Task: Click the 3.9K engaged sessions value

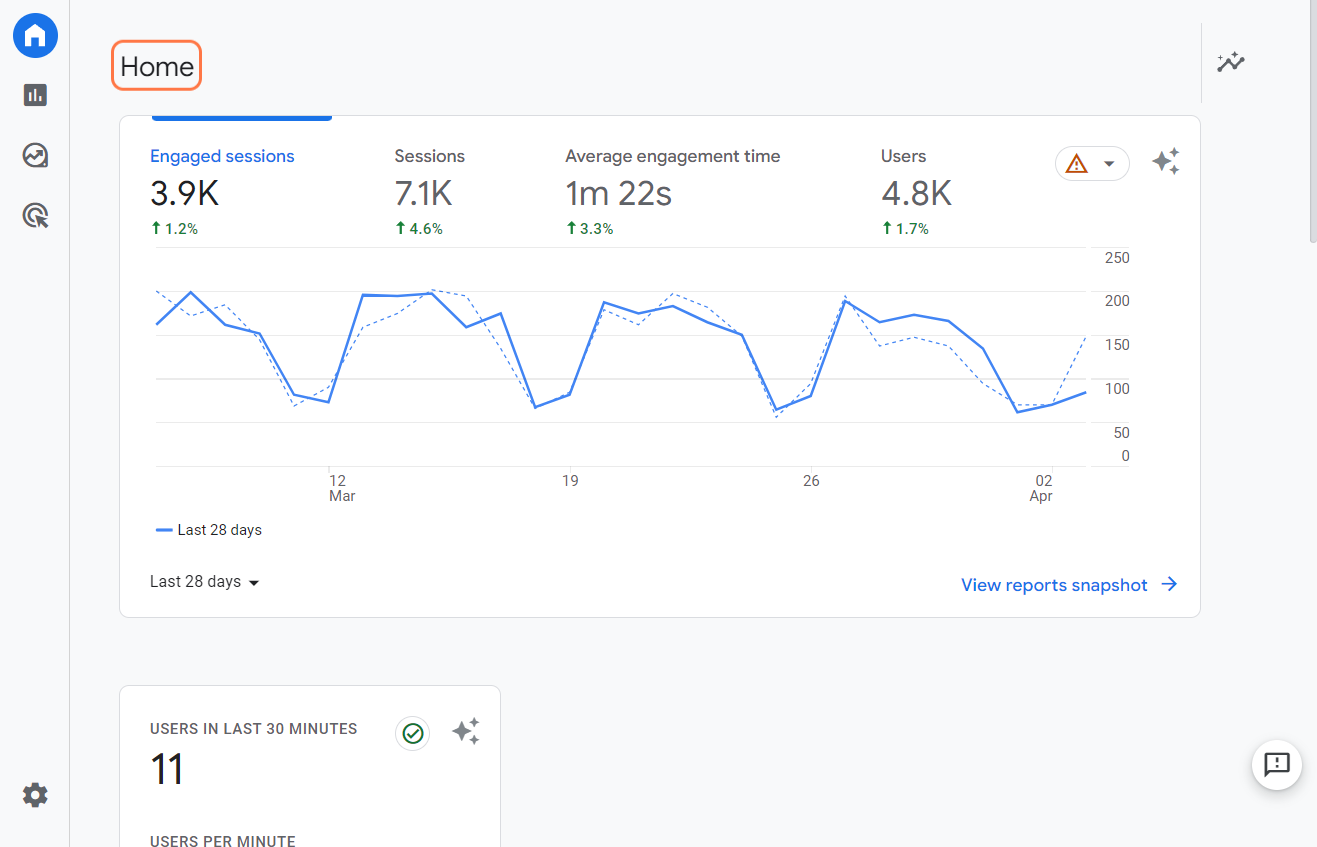Action: click(184, 193)
